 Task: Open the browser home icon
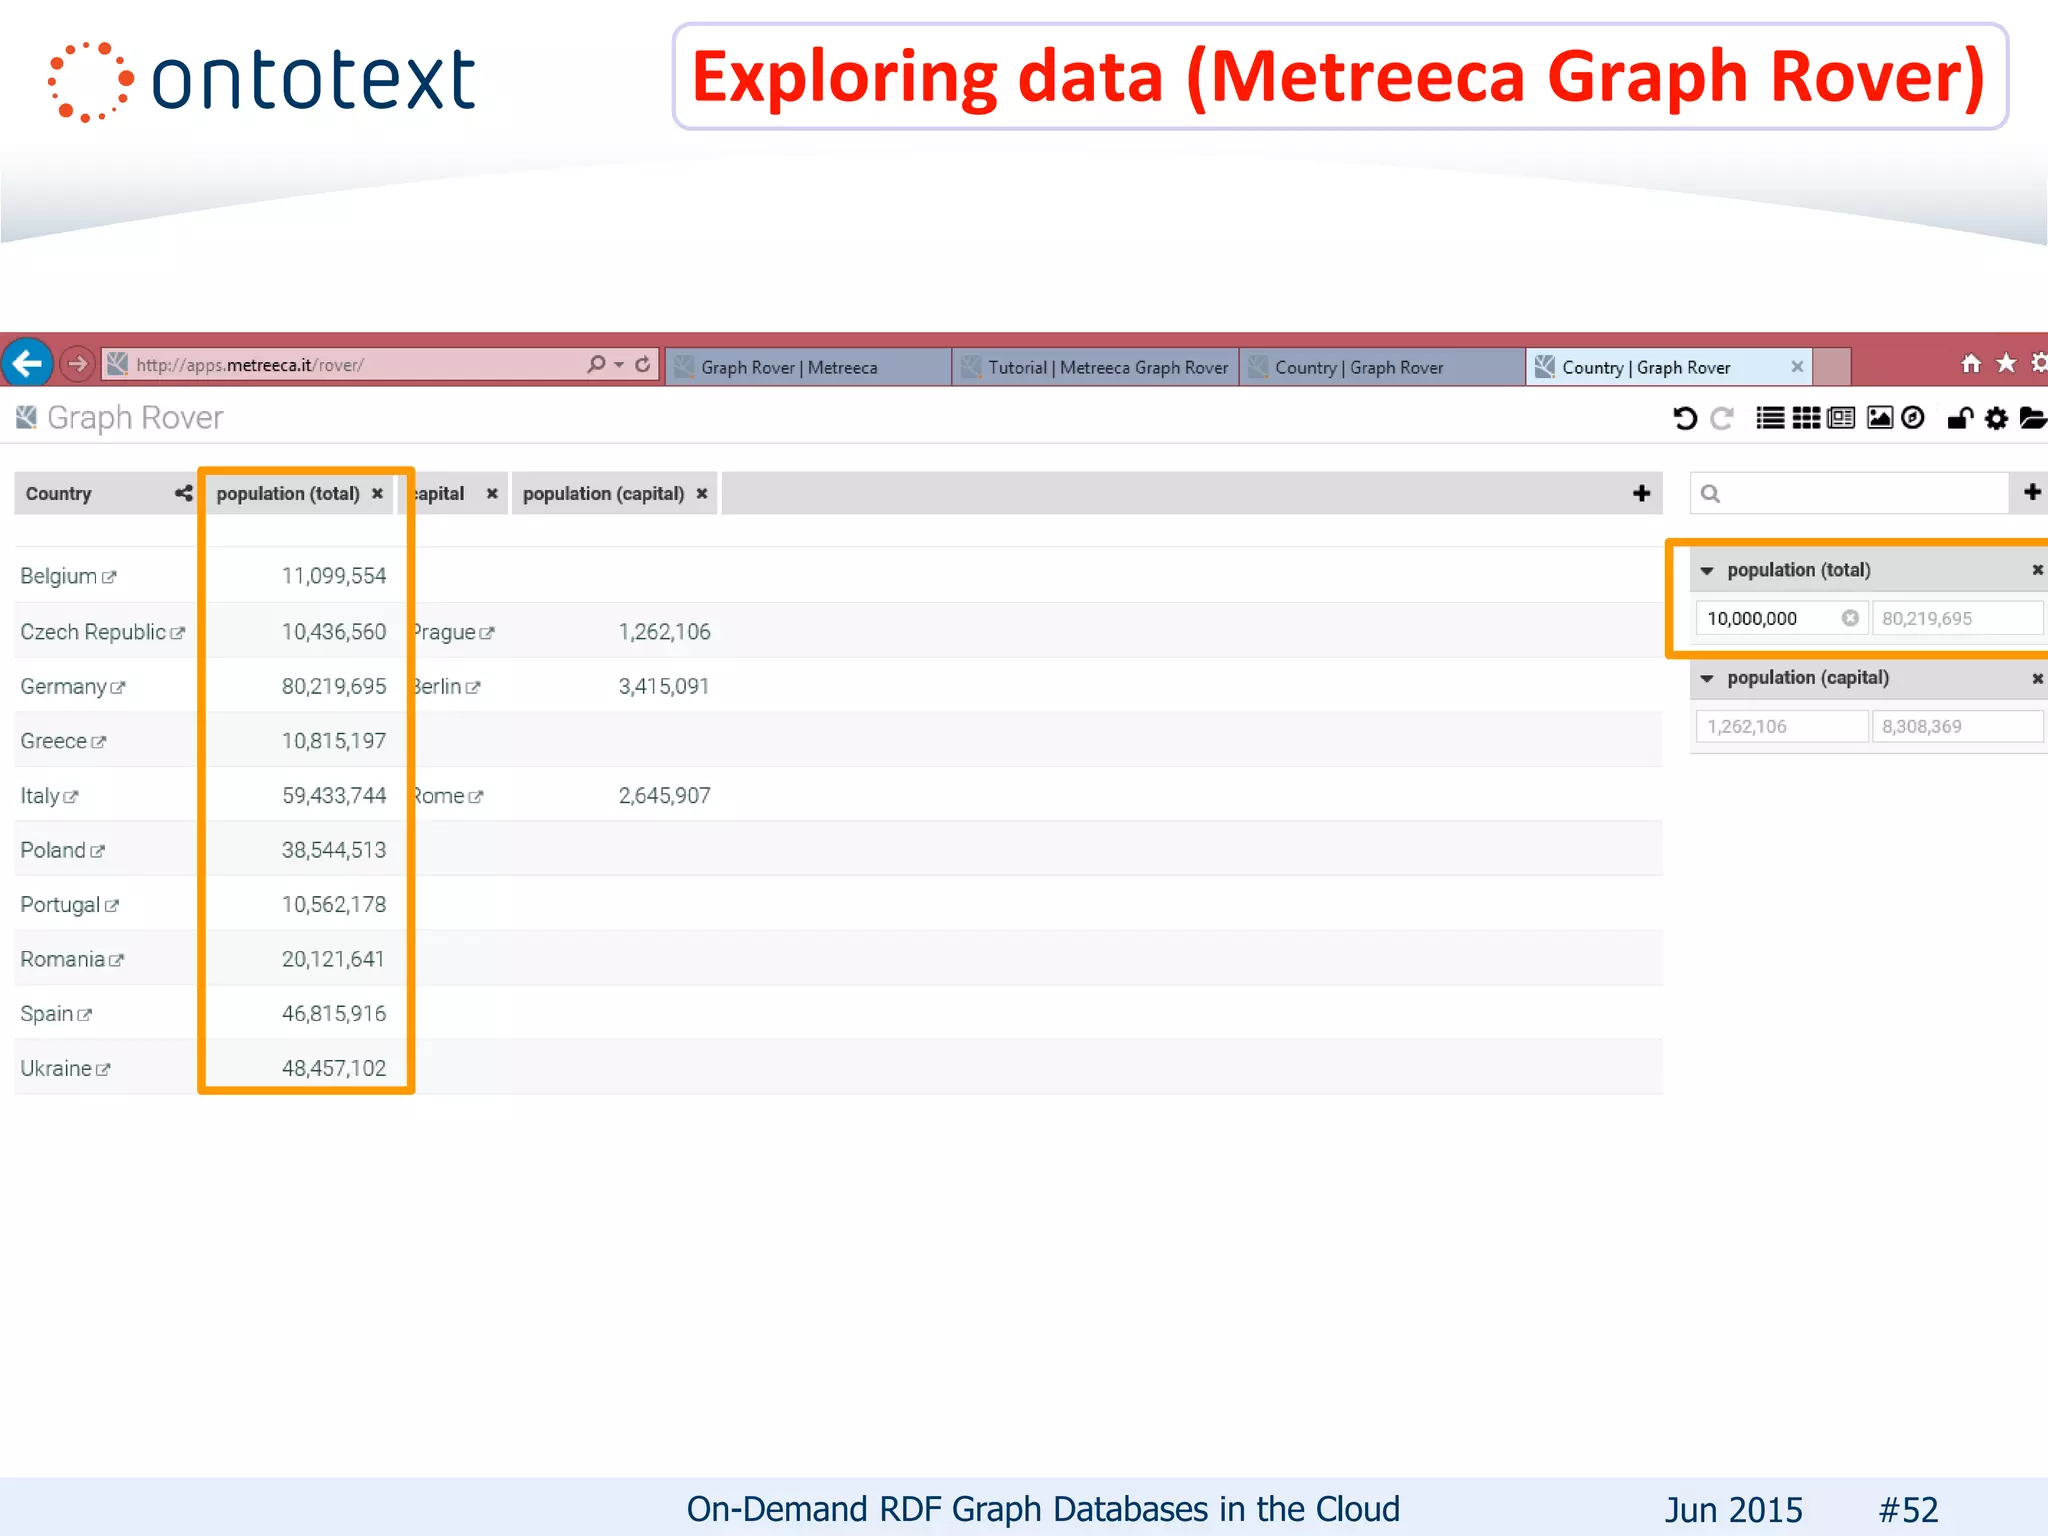[1970, 364]
